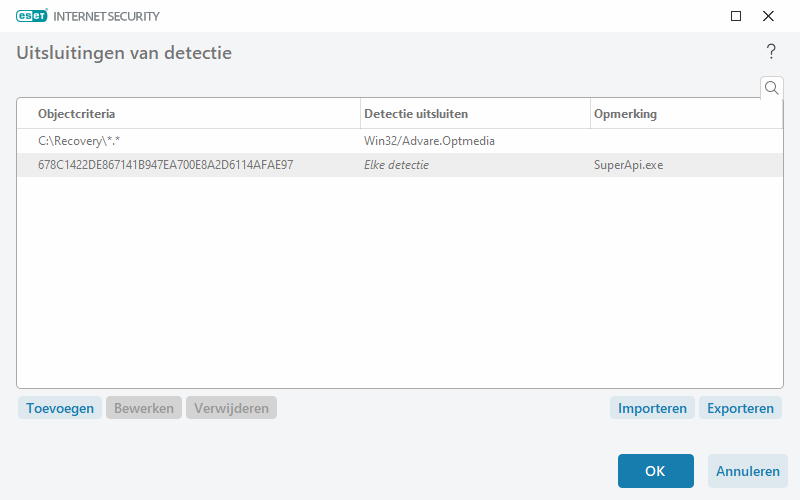Open the search magnifier icon

pos(771,88)
